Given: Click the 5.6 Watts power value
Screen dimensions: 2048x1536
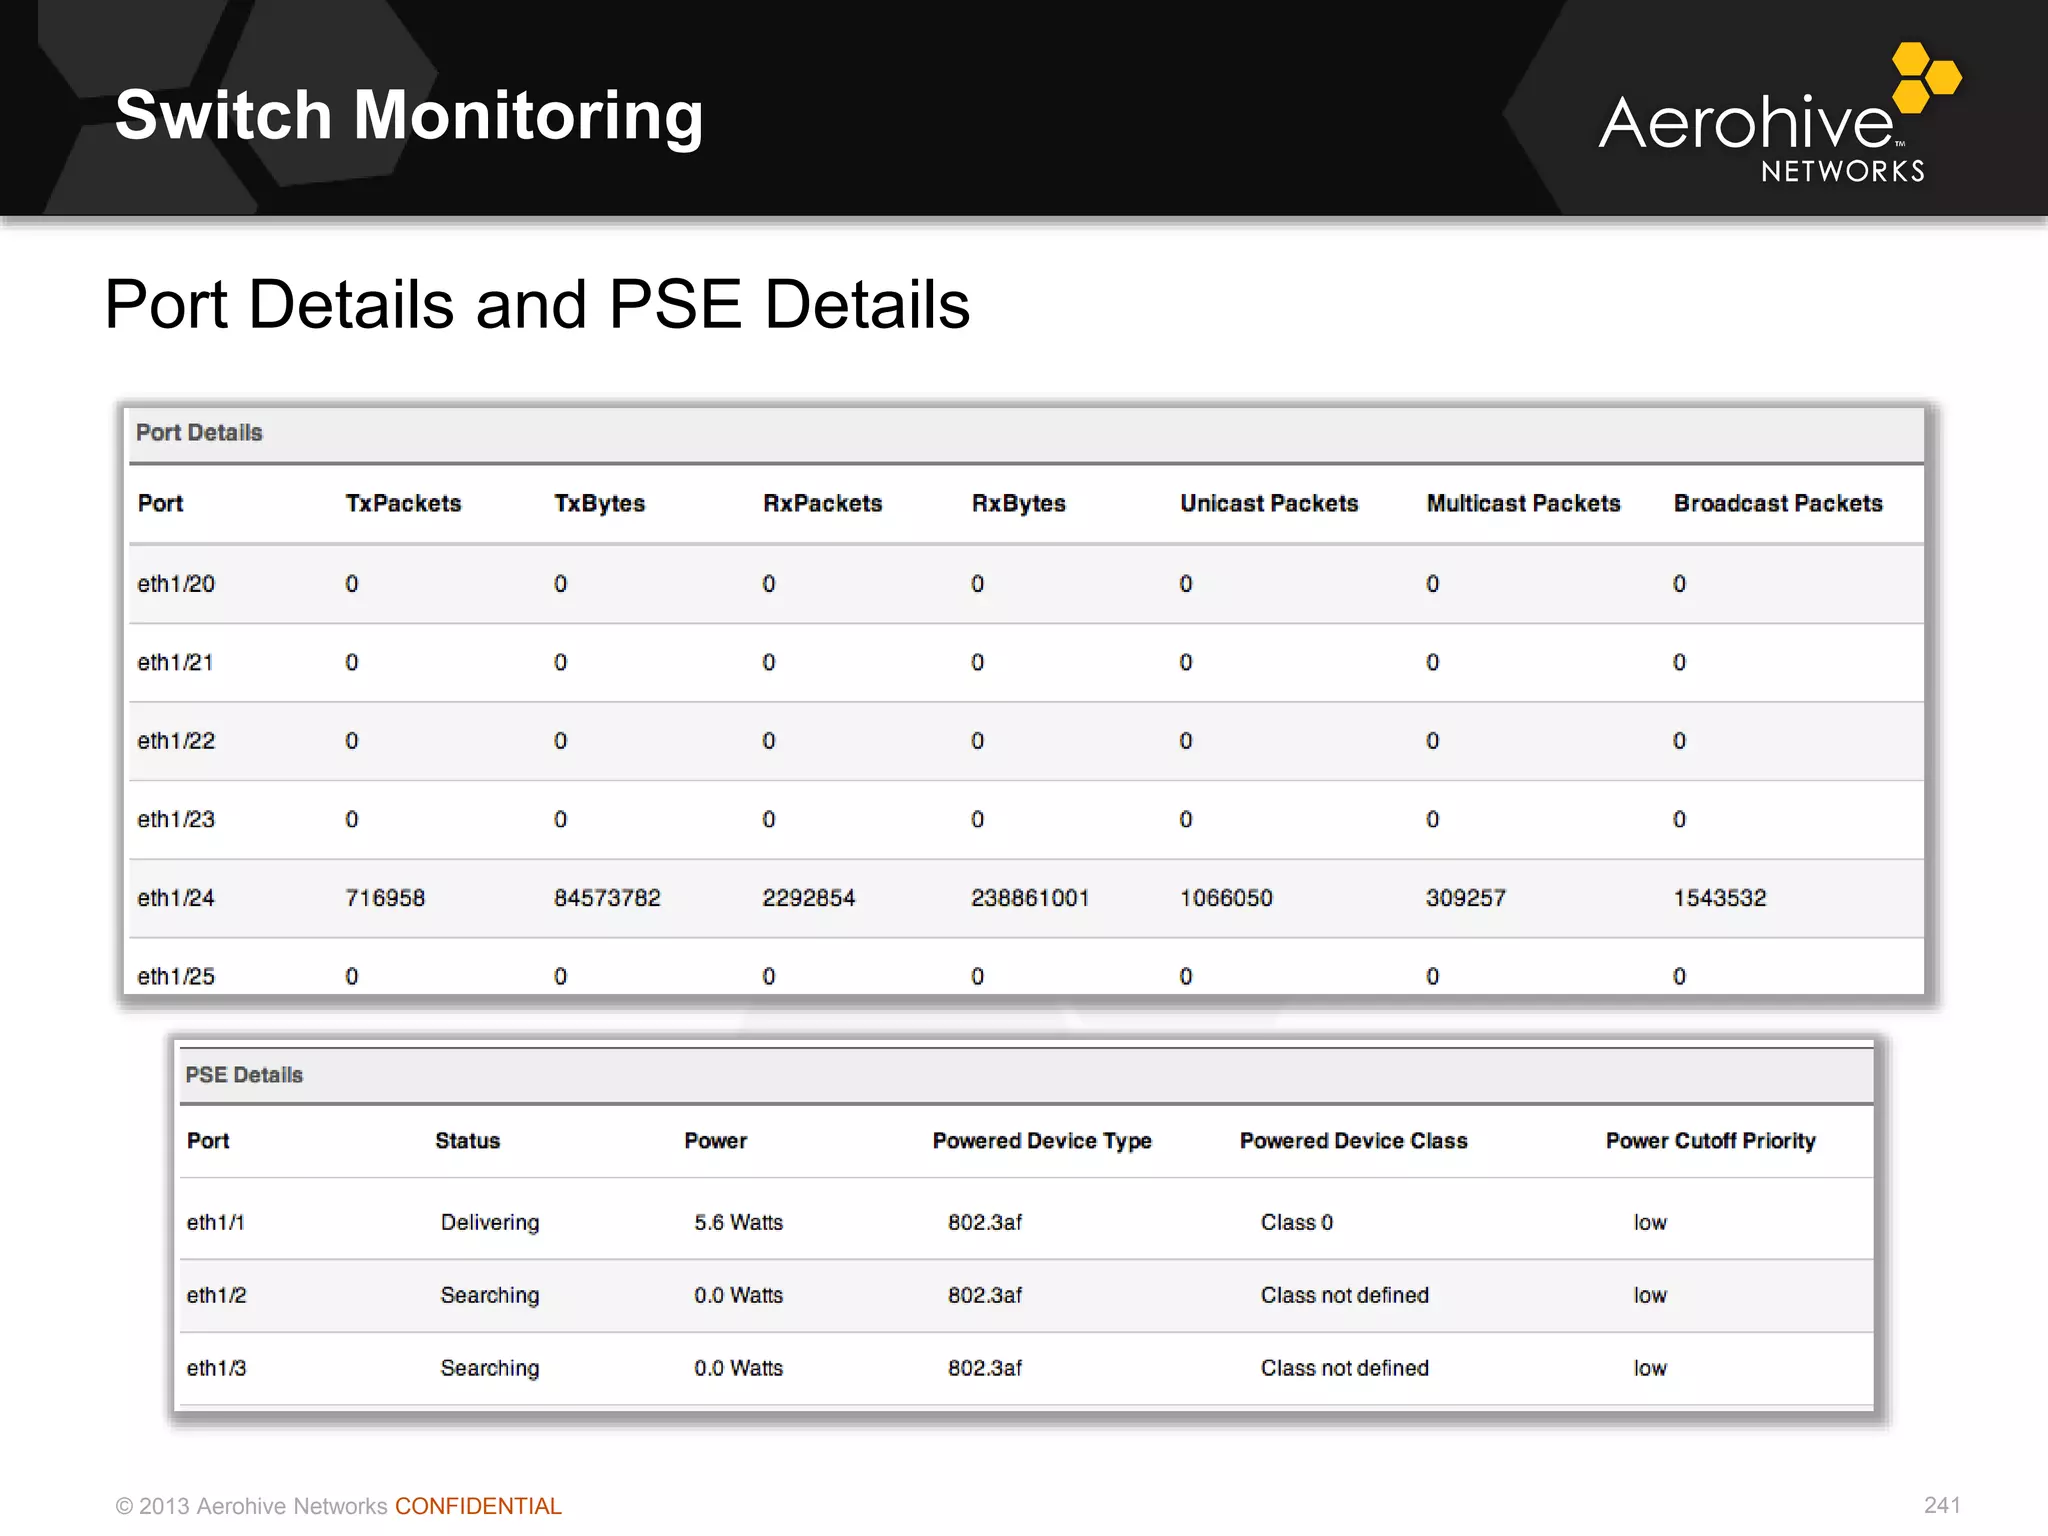Looking at the screenshot, I should tap(738, 1222).
